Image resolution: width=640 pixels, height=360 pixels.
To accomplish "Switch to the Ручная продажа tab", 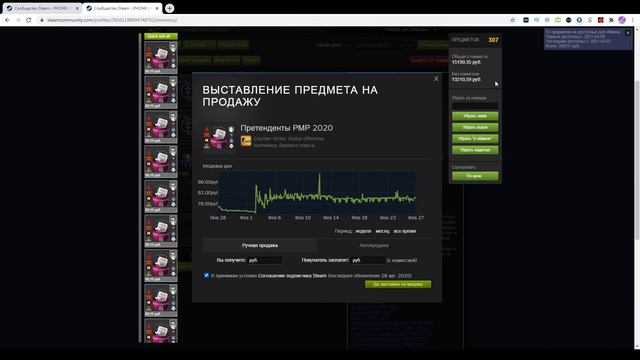I will [260, 245].
